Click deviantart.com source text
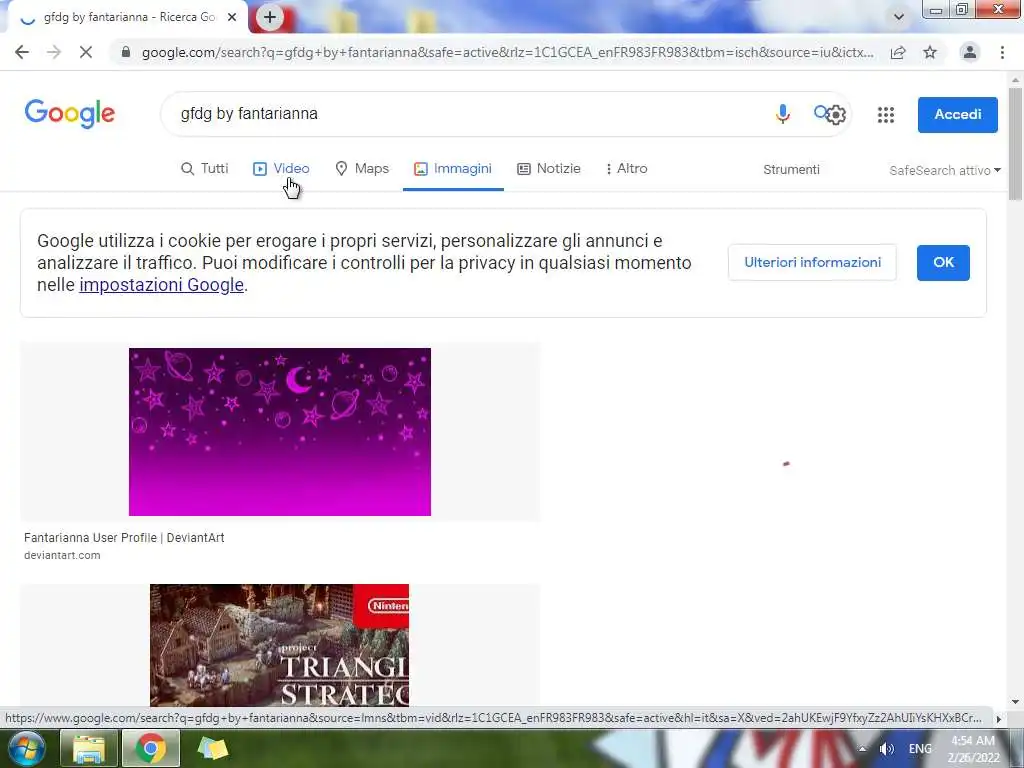The width and height of the screenshot is (1024, 768). tap(62, 555)
